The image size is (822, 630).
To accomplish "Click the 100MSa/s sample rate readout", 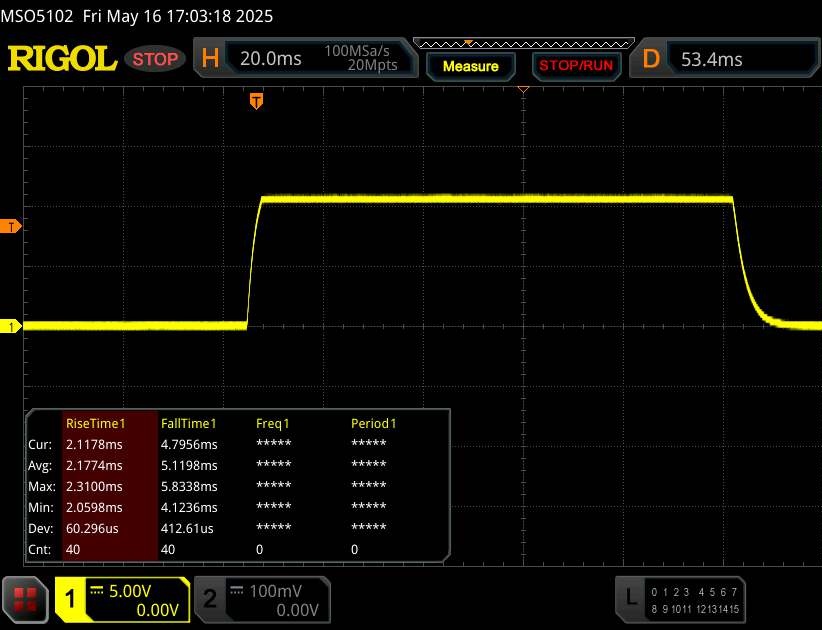I will pyautogui.click(x=357, y=51).
